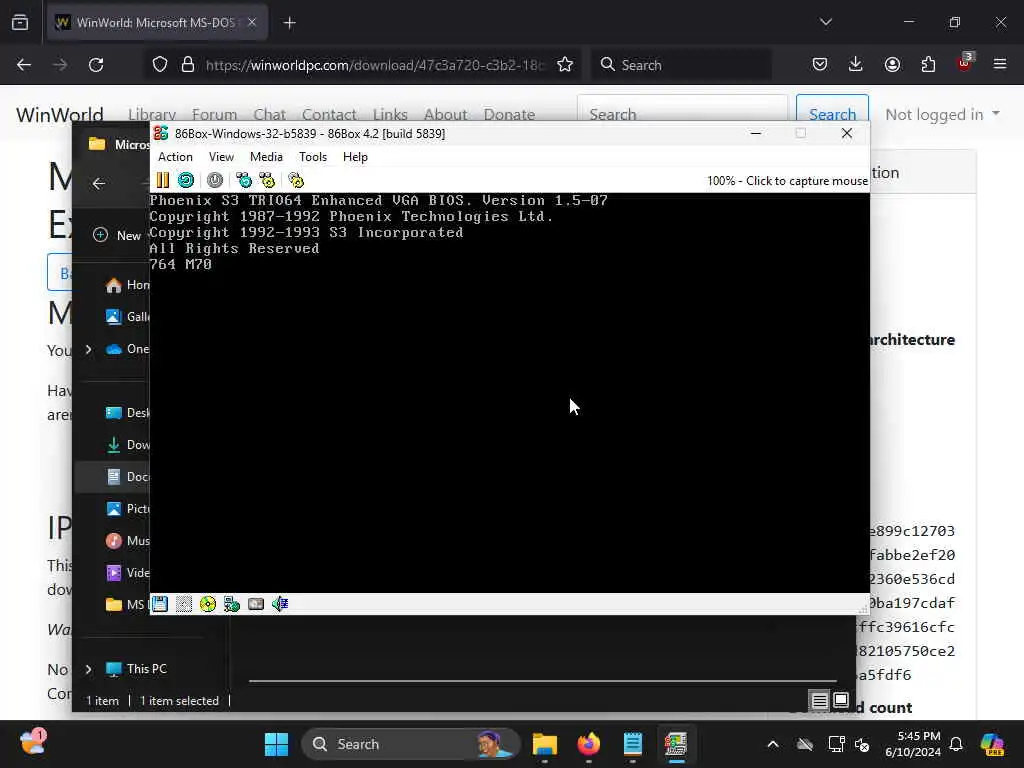
Task: Click the taskbar Search box
Action: 410,744
